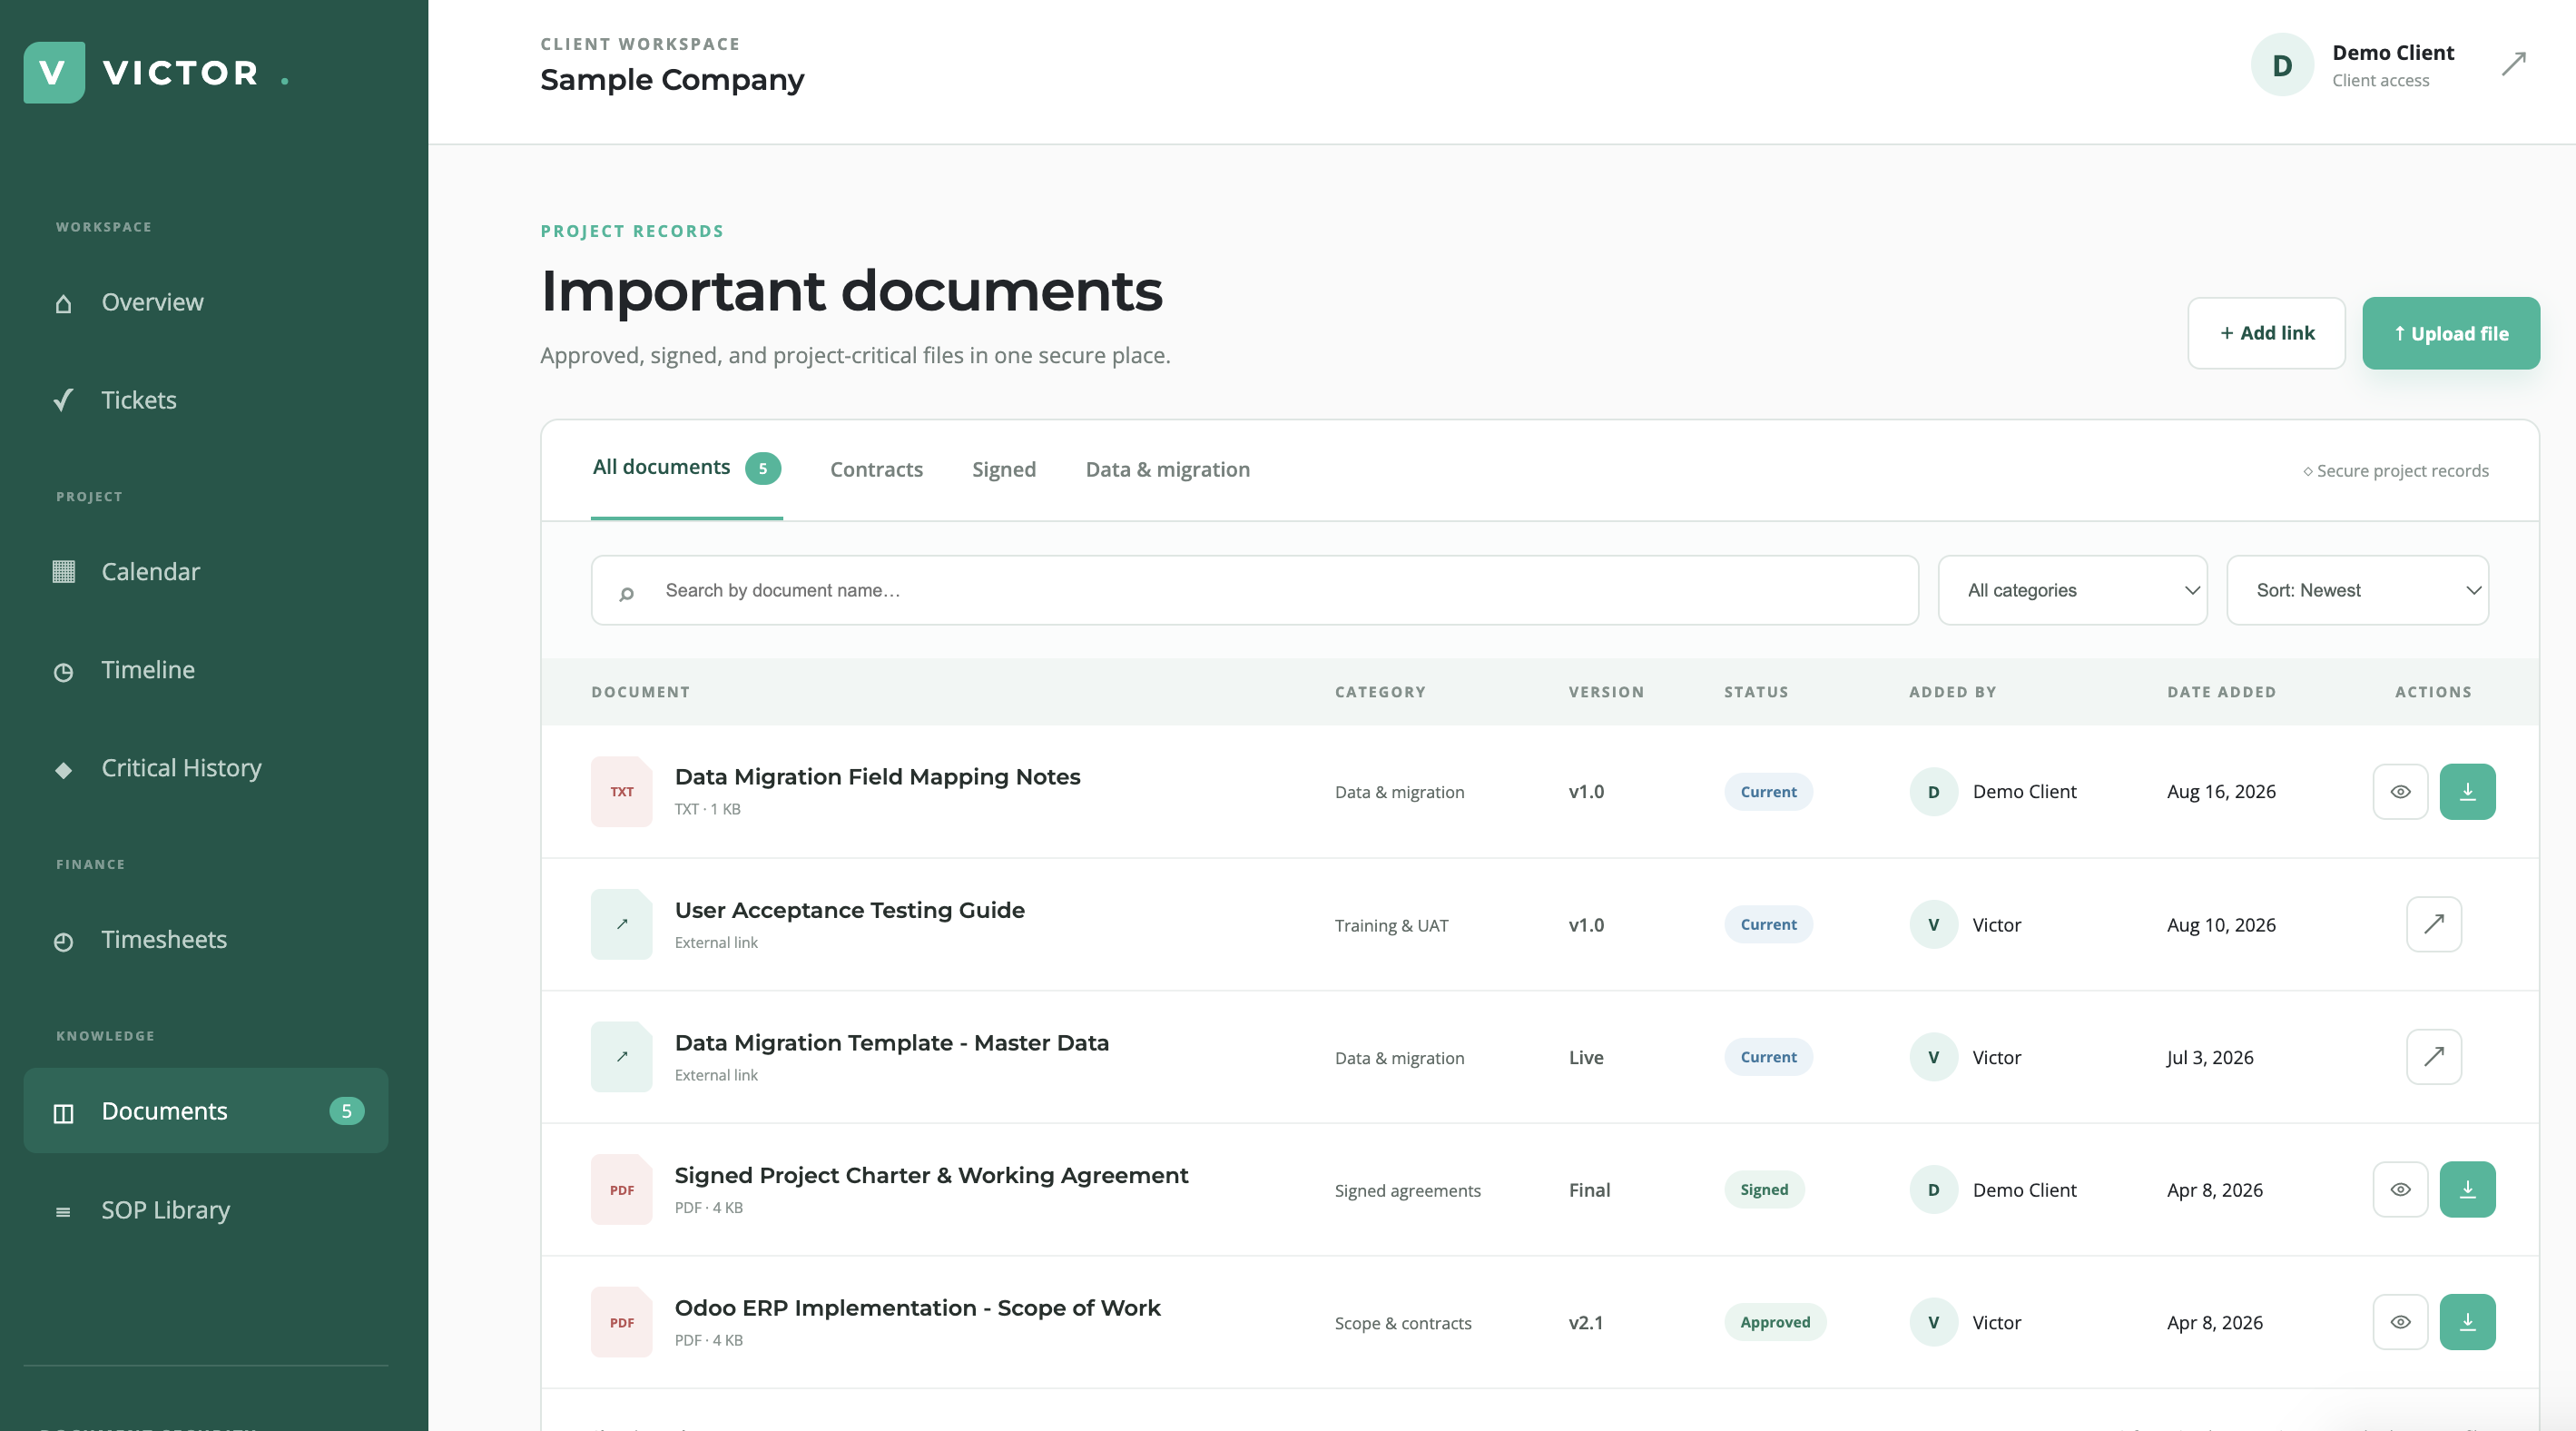Click Victor avatar in Odoo ERP row
This screenshot has height=1431, width=2576.
tap(1933, 1322)
